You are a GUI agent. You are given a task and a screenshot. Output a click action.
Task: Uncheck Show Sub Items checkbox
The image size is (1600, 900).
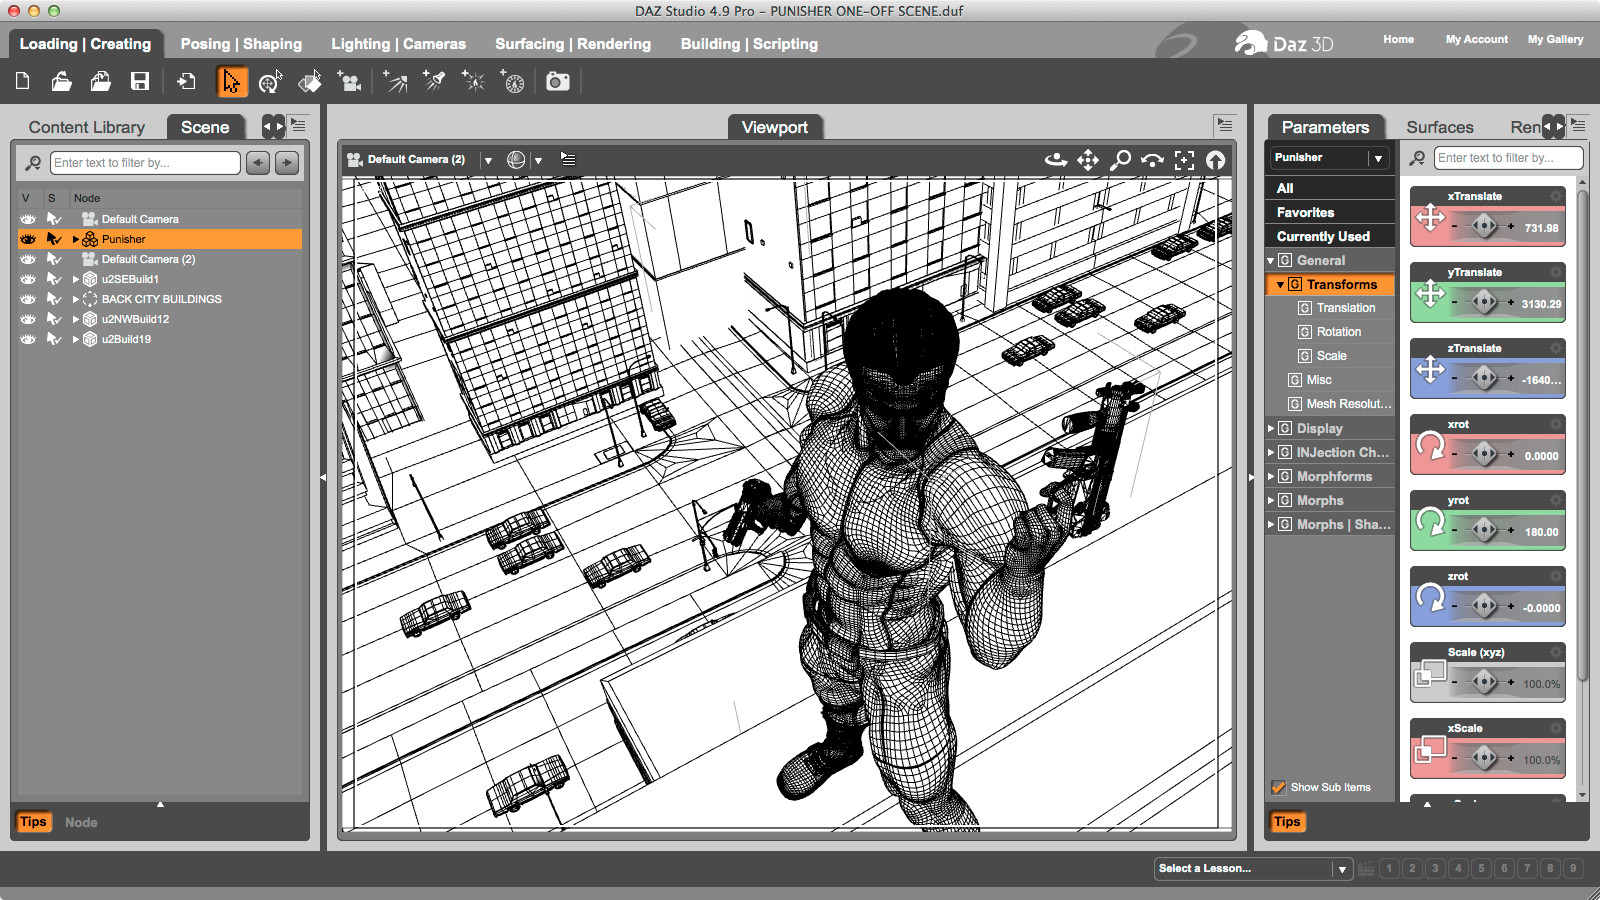[x=1278, y=787]
